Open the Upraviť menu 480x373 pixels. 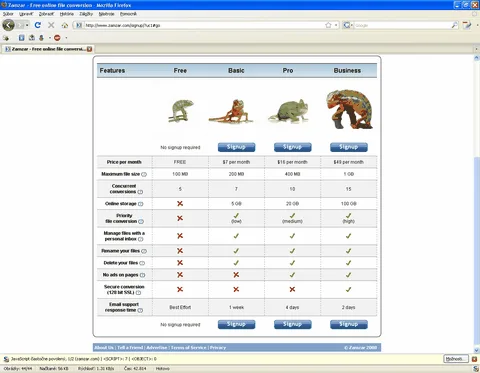click(26, 14)
